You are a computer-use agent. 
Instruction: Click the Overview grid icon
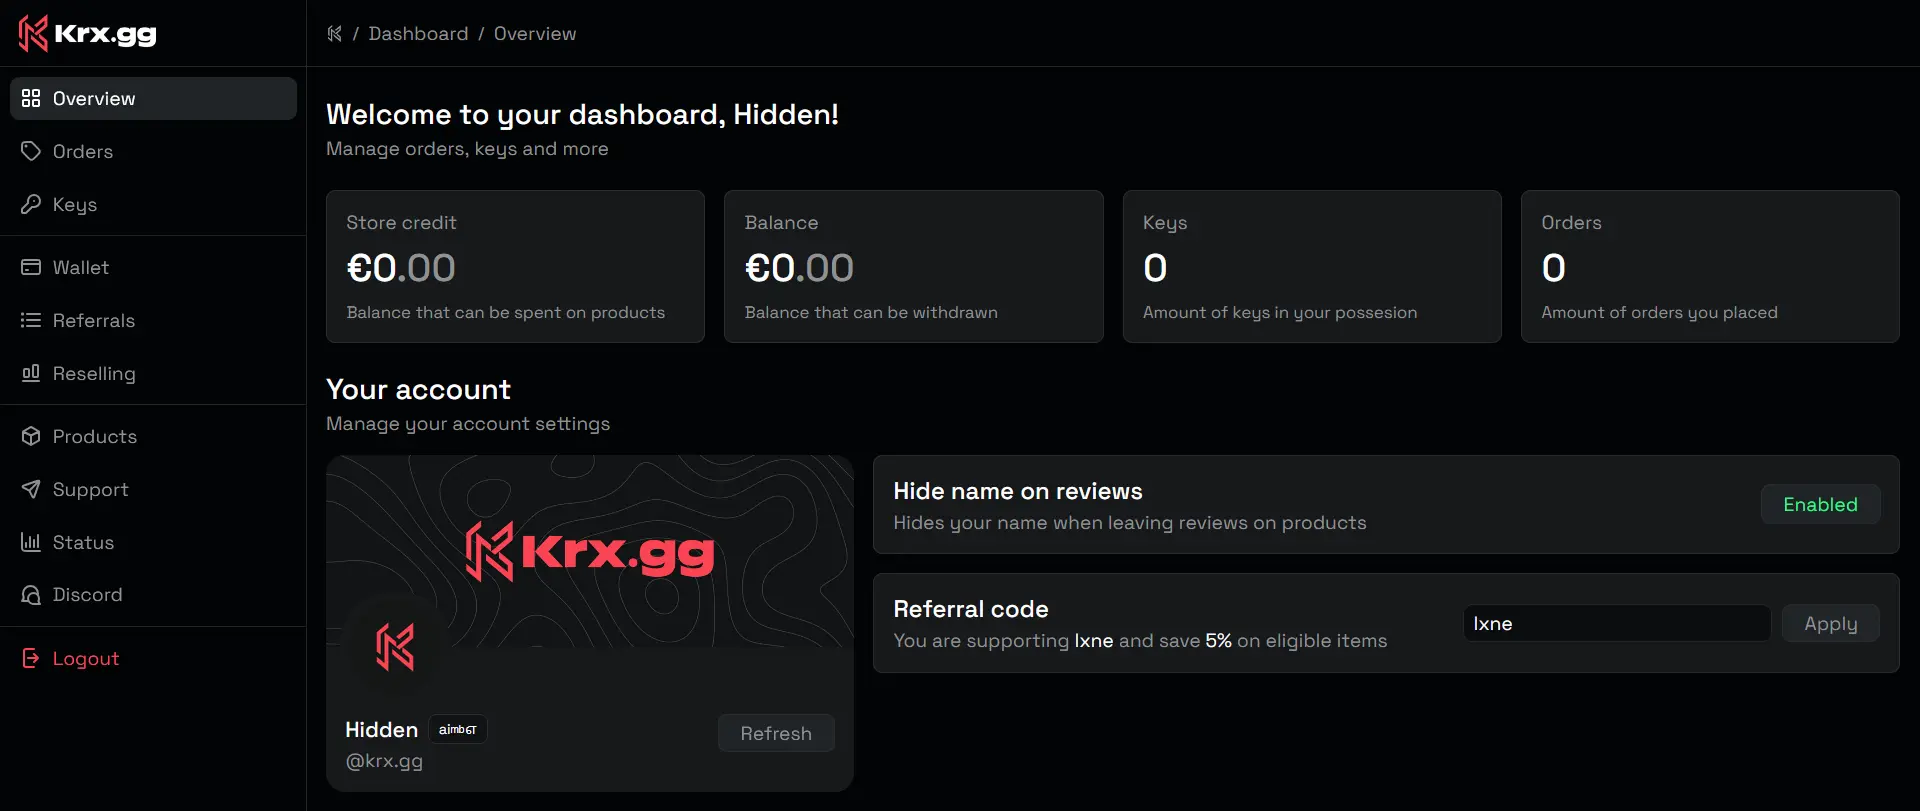31,98
